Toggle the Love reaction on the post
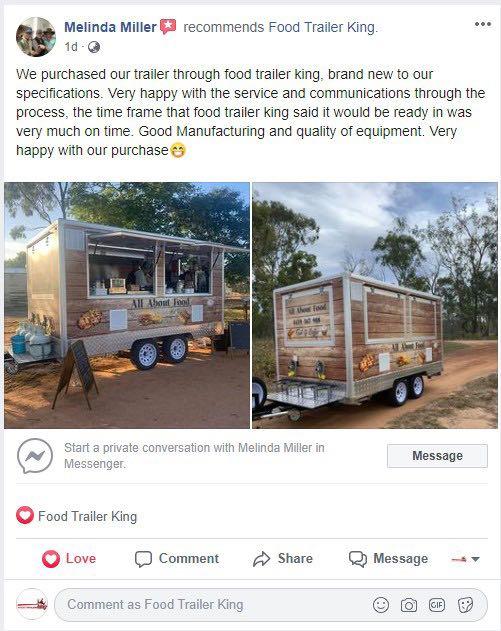Screen dimensions: 501x631 (x=69, y=559)
